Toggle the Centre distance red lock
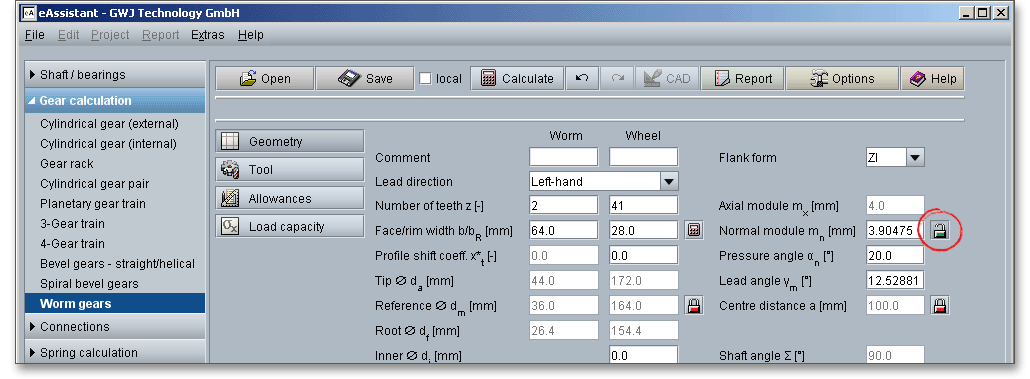Image resolution: width=1030 pixels, height=379 pixels. tap(941, 305)
